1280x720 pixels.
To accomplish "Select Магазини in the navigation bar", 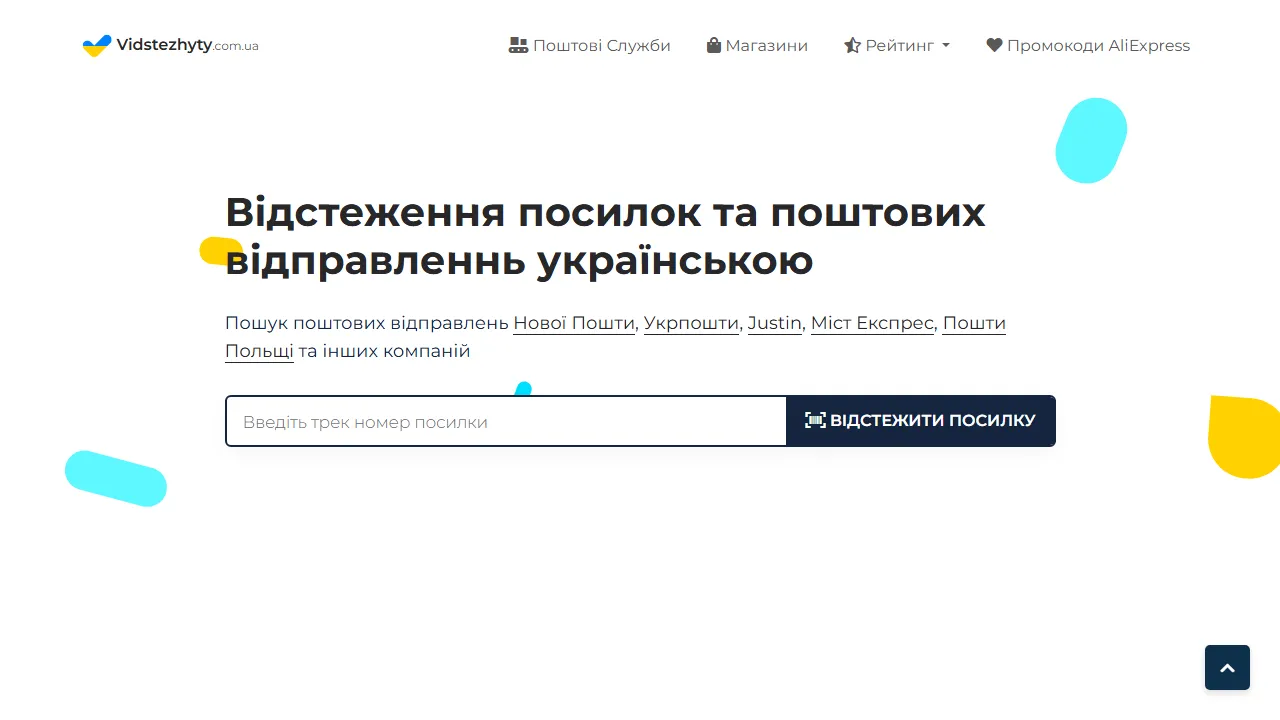I will coord(768,45).
